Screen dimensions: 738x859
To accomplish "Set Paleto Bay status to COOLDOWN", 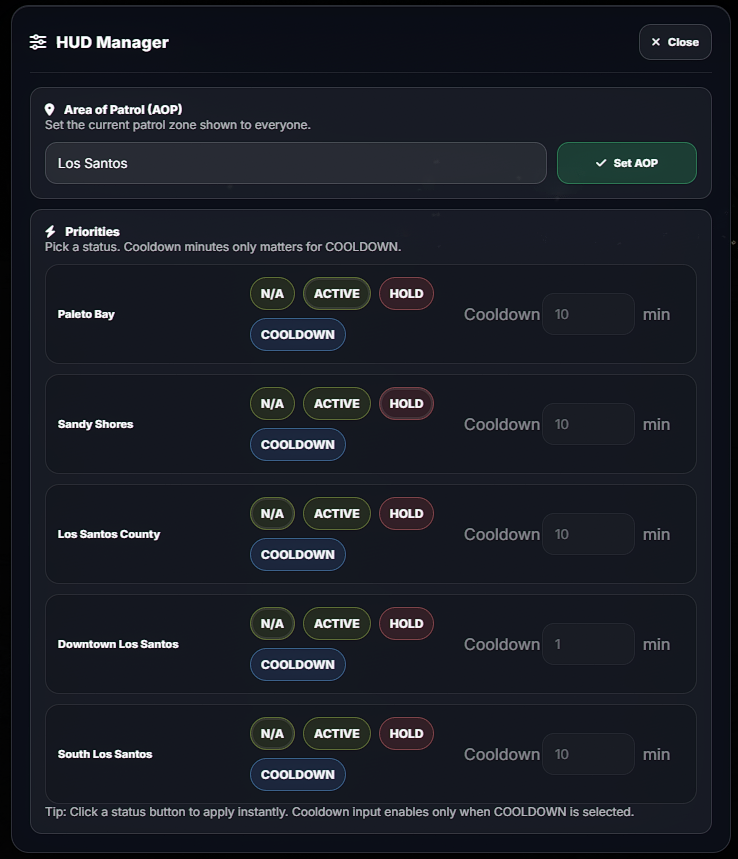I will [298, 335].
